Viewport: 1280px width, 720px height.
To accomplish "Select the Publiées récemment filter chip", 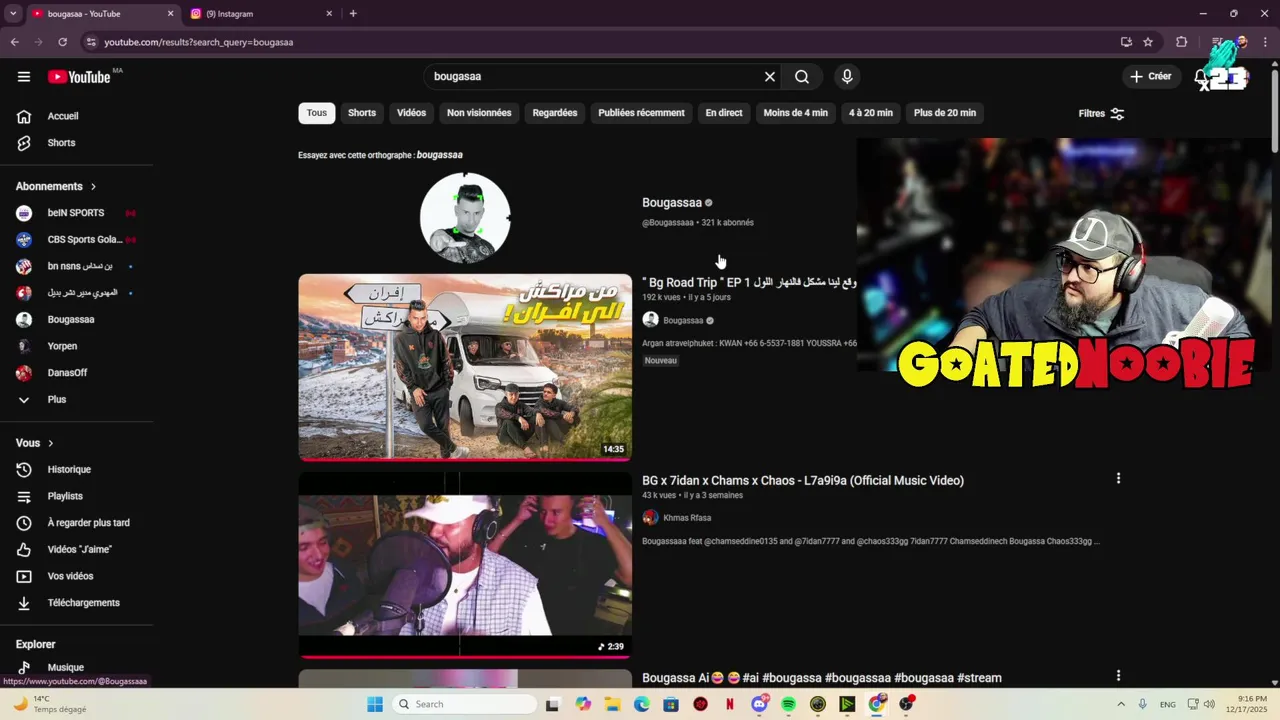I will pyautogui.click(x=641, y=113).
